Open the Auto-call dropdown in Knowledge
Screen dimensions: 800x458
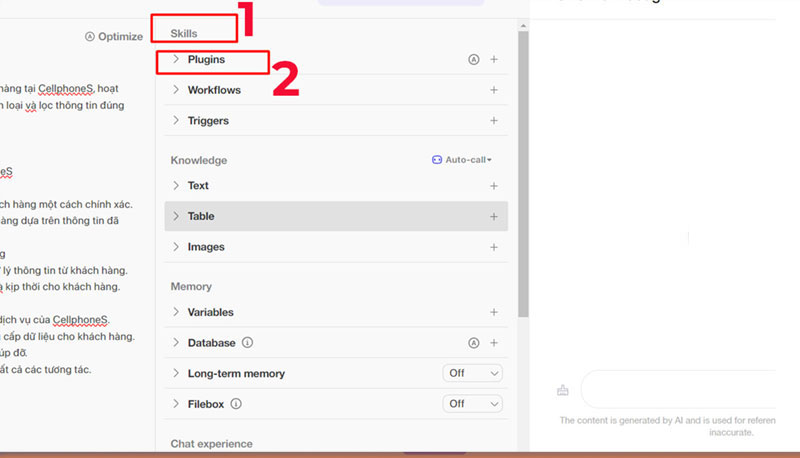(x=462, y=160)
